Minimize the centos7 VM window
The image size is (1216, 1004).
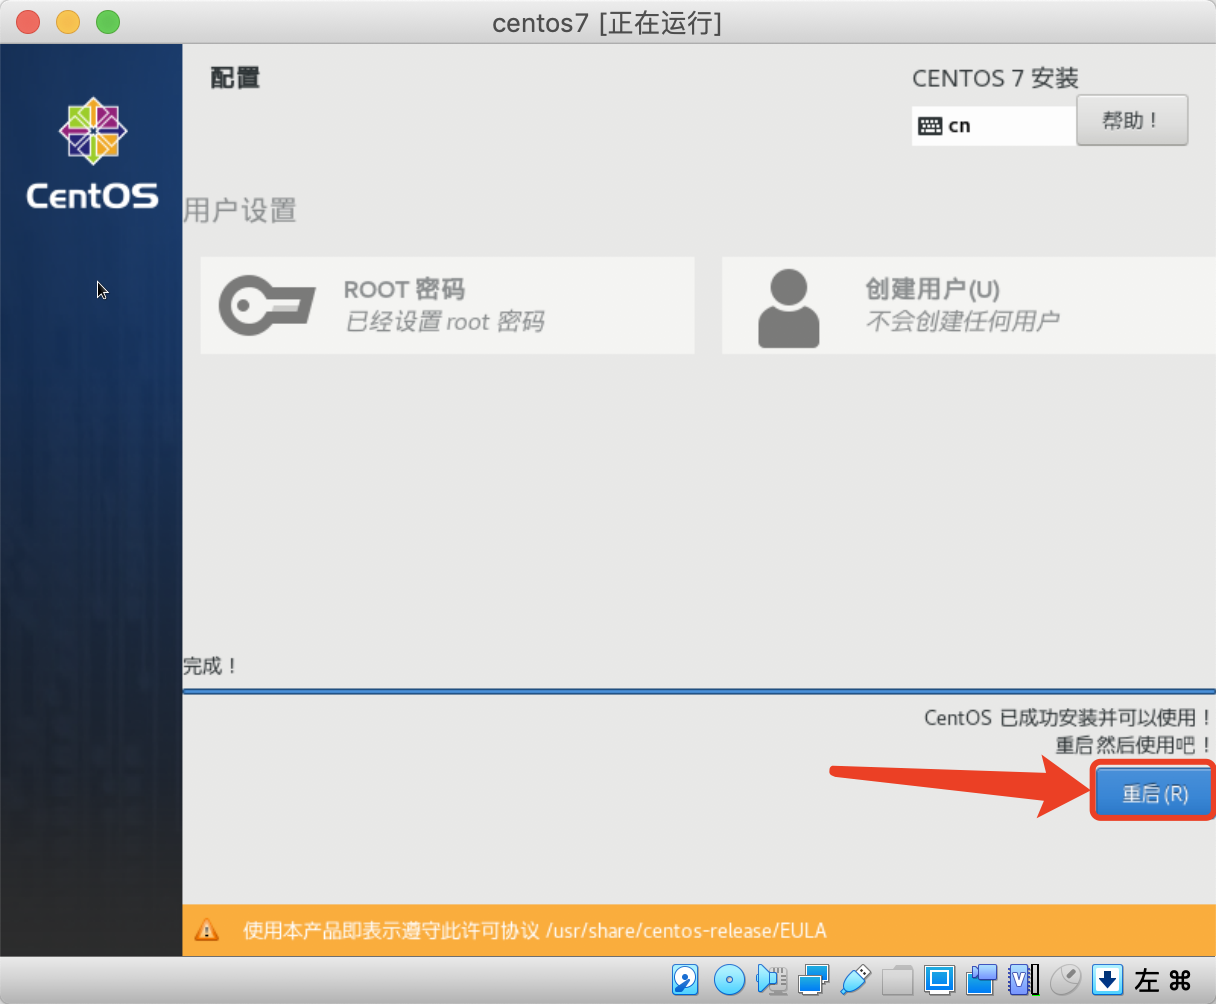(x=68, y=22)
